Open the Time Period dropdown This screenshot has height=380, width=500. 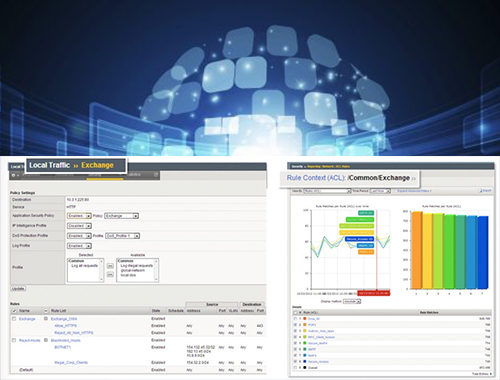(380, 191)
